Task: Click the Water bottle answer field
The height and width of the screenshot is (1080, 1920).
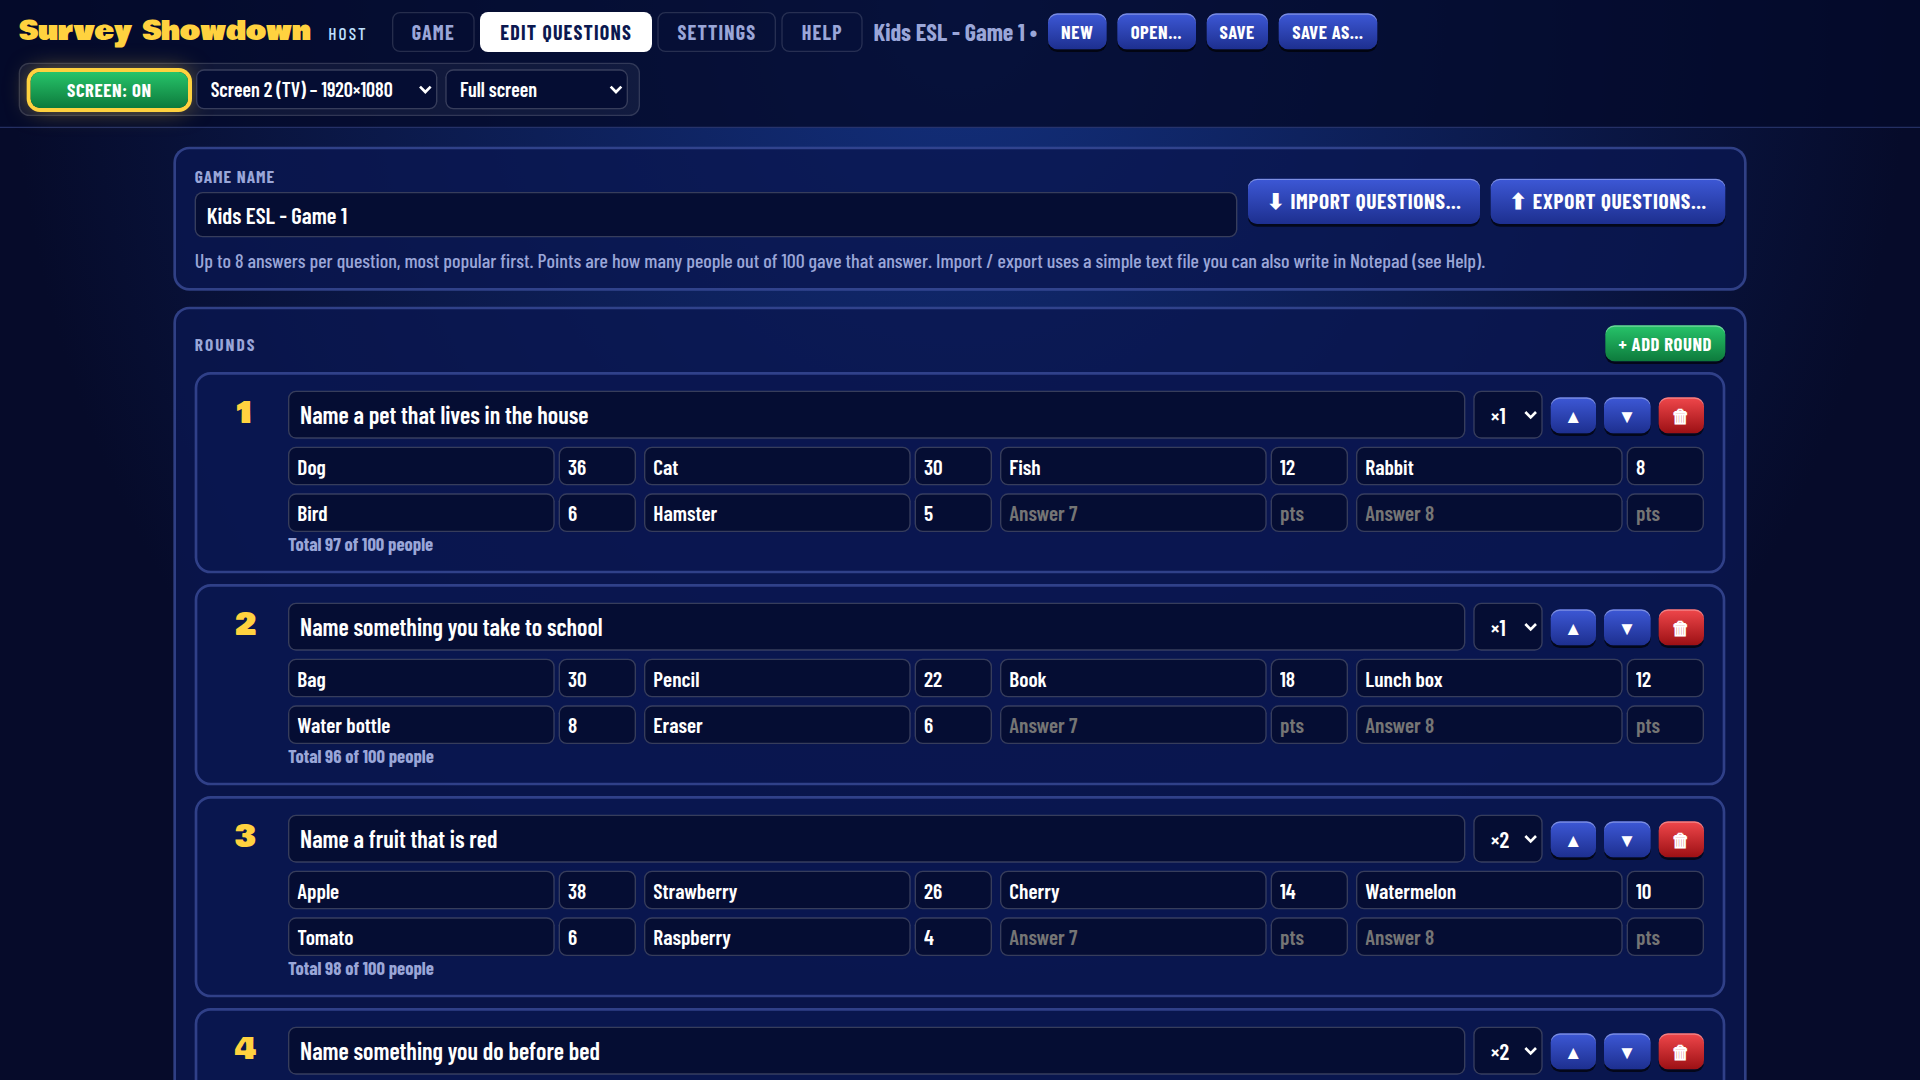Action: click(x=421, y=725)
